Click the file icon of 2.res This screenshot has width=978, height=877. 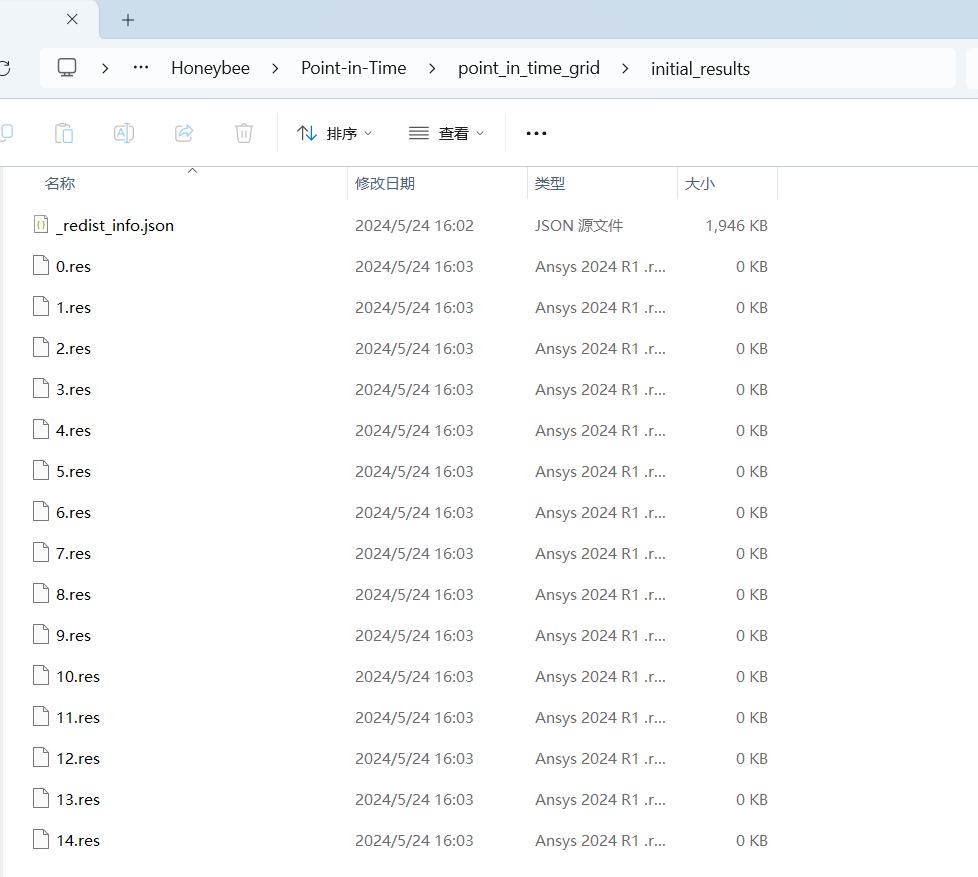point(41,347)
